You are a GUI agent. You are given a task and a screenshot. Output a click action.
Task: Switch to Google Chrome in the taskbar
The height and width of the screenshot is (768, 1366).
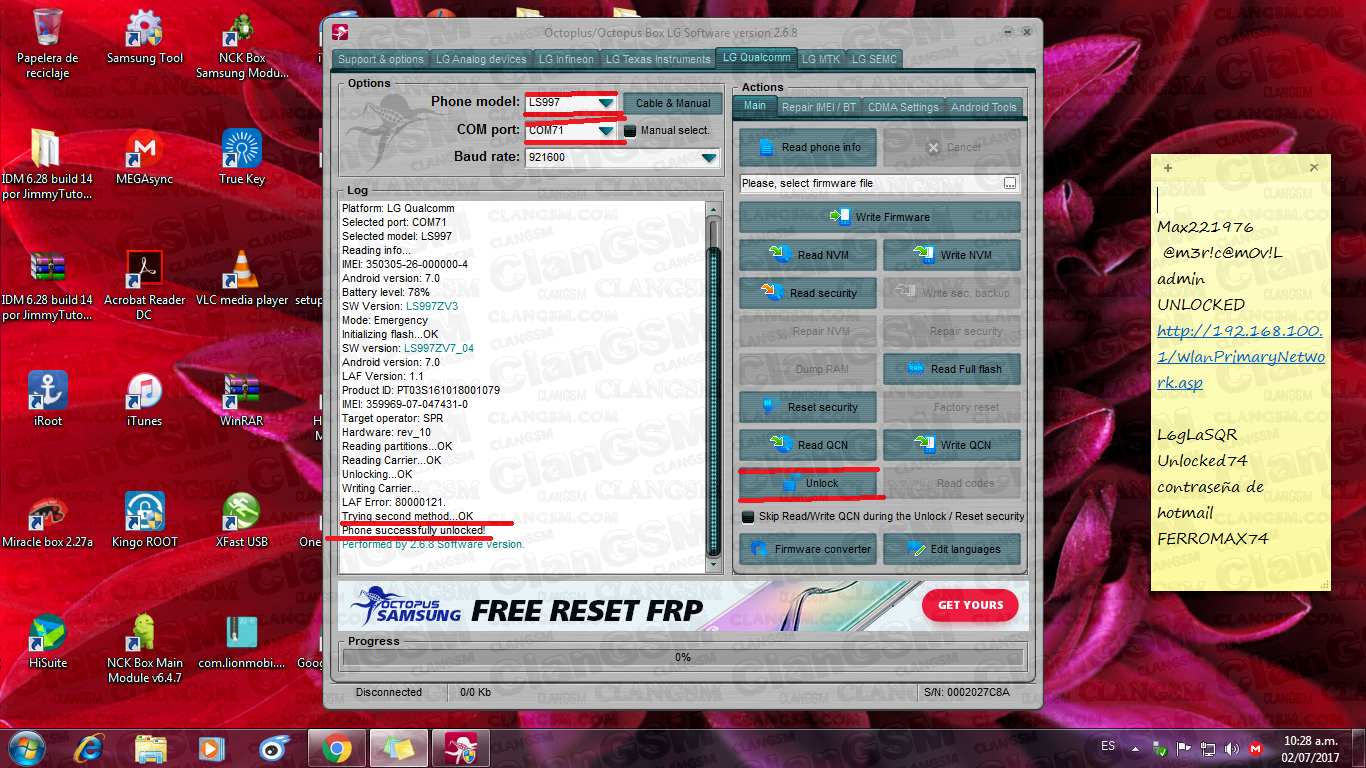336,747
